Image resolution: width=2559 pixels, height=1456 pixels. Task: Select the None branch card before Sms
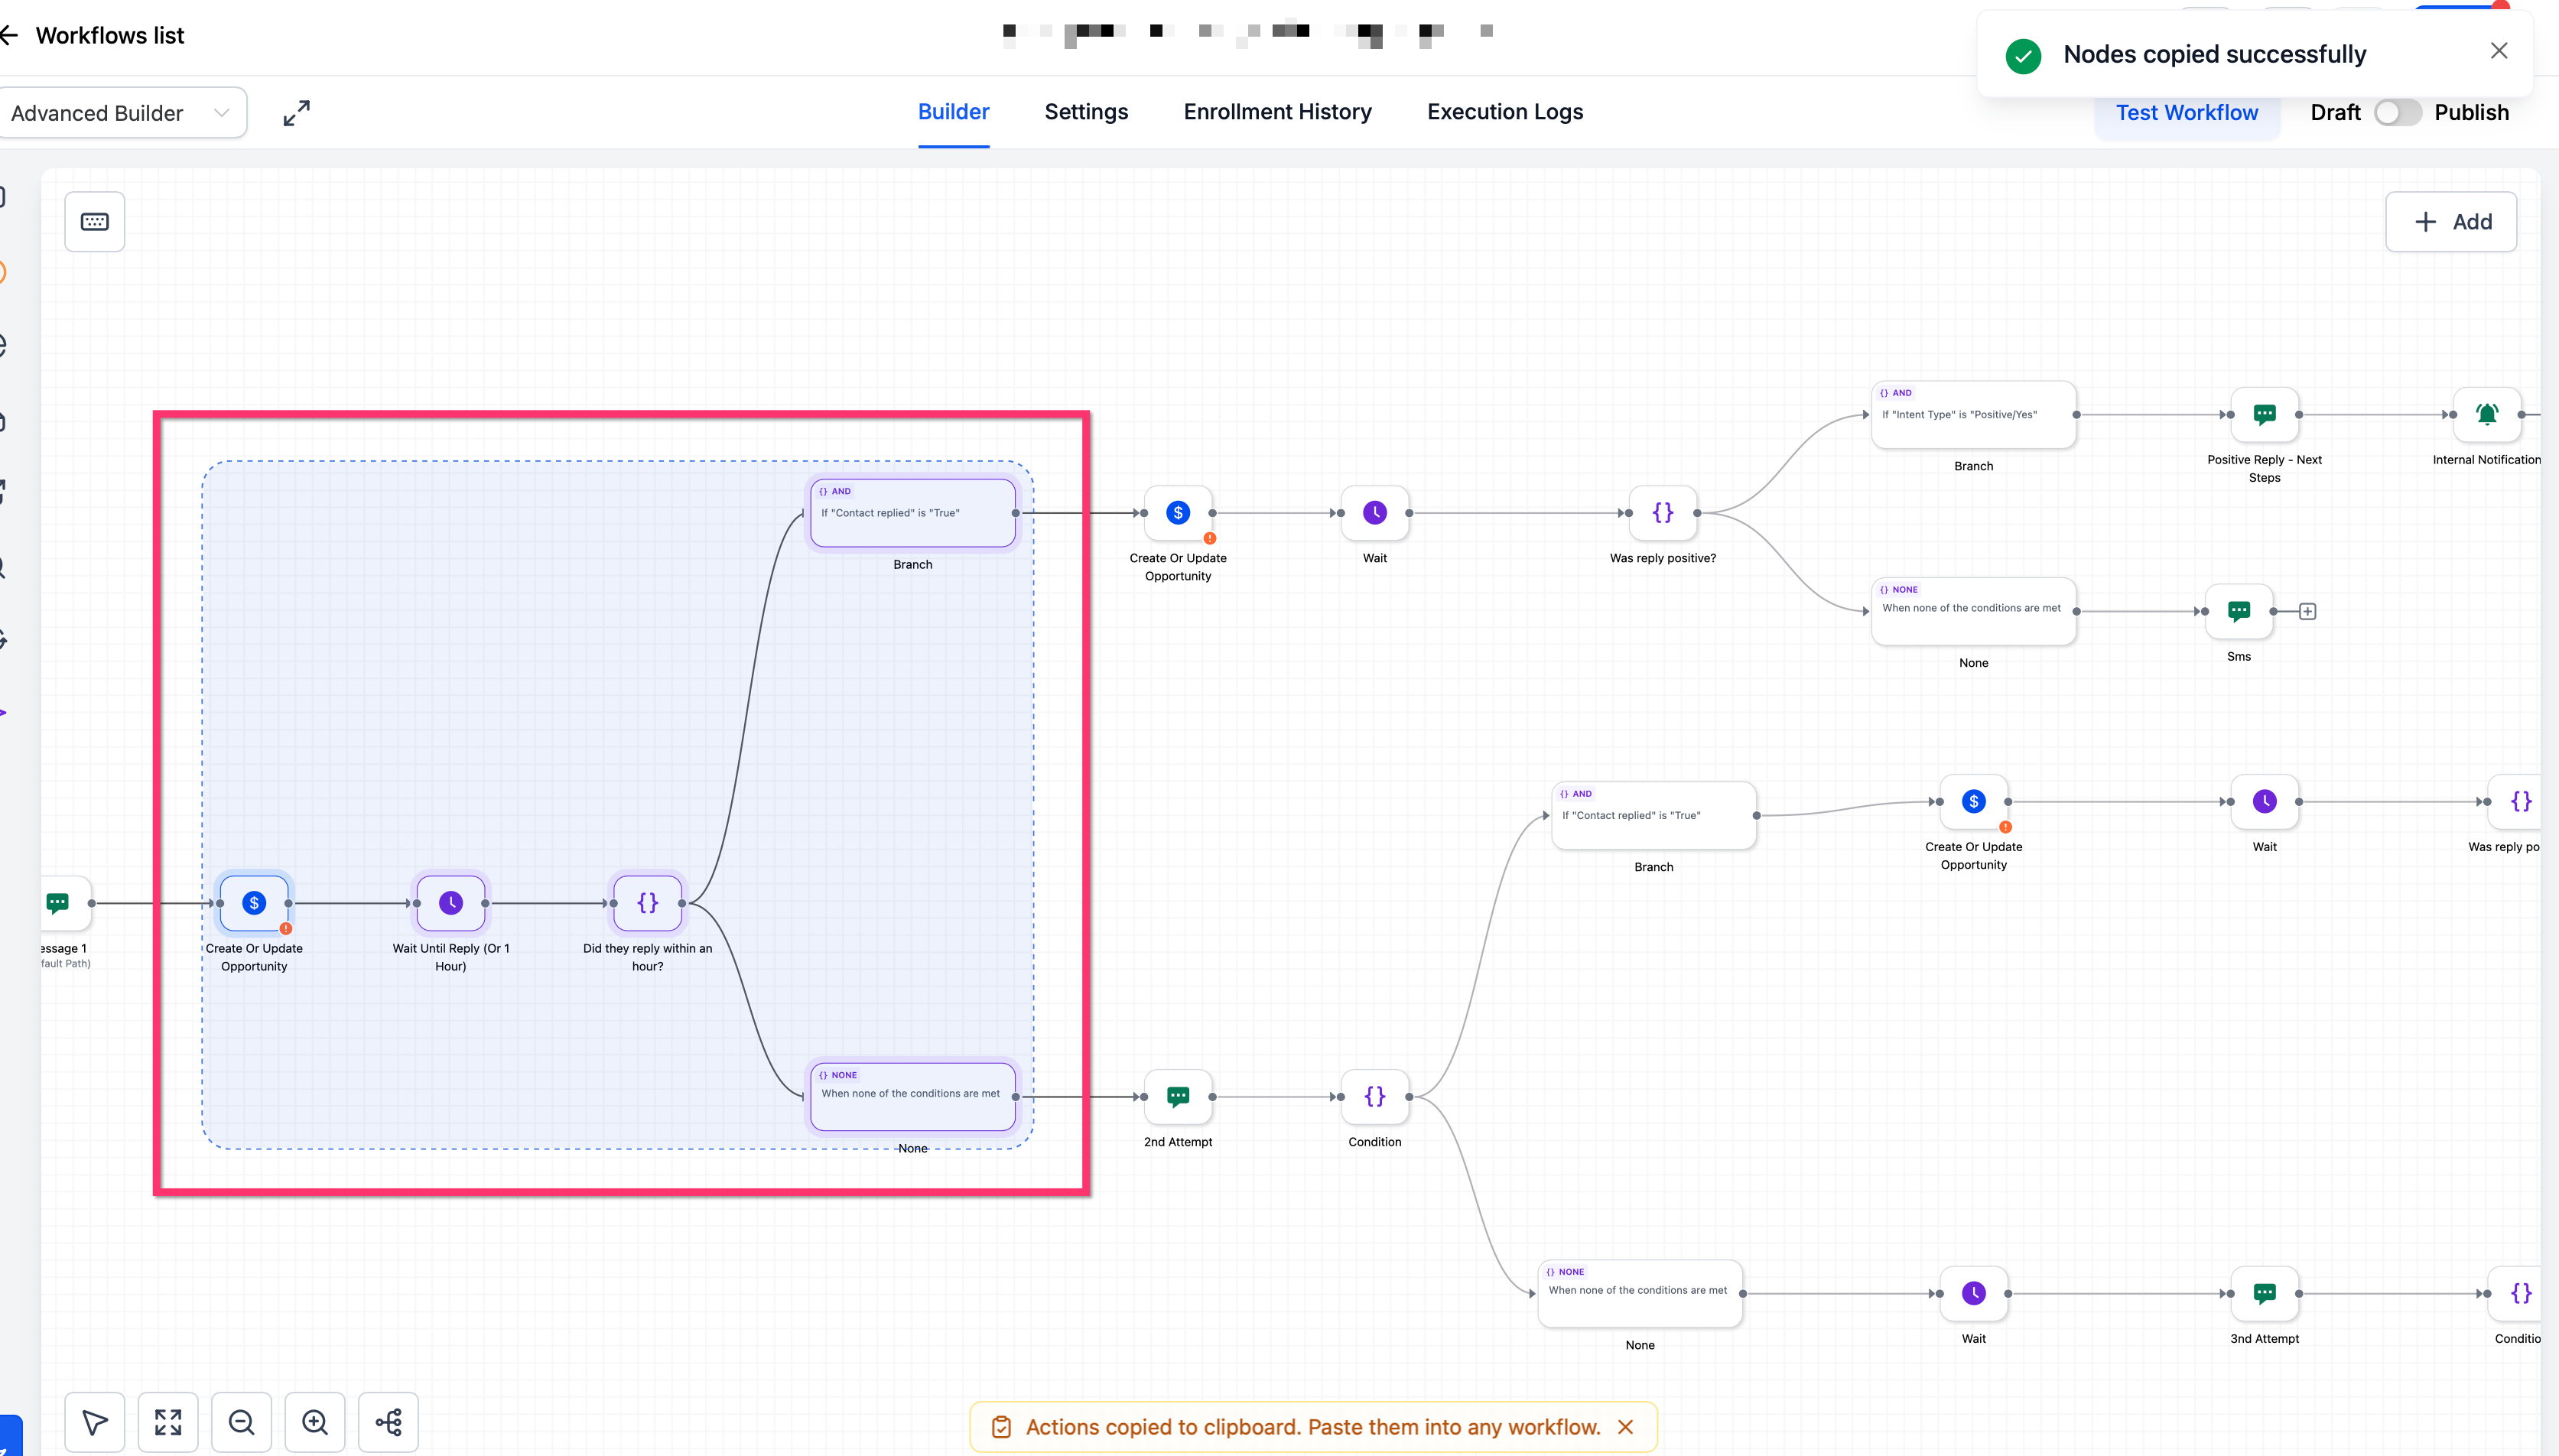coord(1973,611)
